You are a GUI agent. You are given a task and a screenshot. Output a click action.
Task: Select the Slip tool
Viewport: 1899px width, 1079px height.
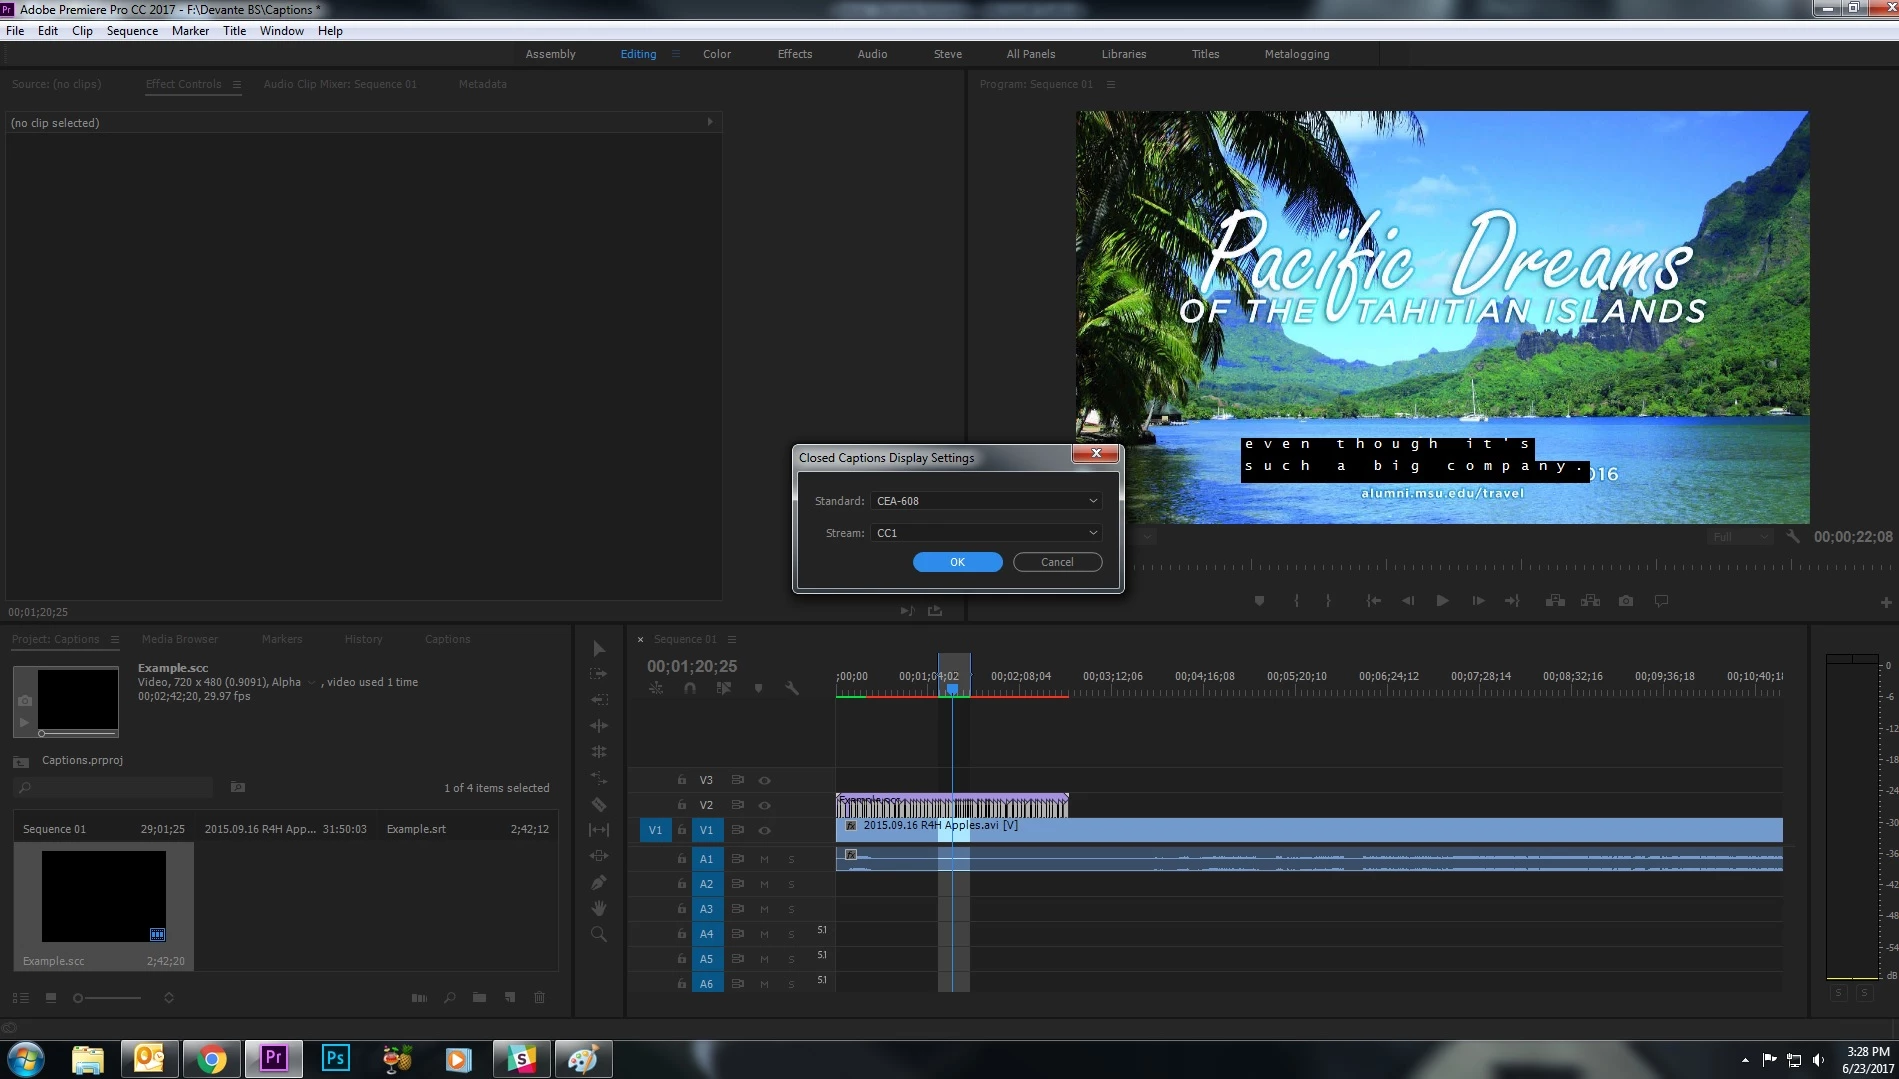pos(599,830)
